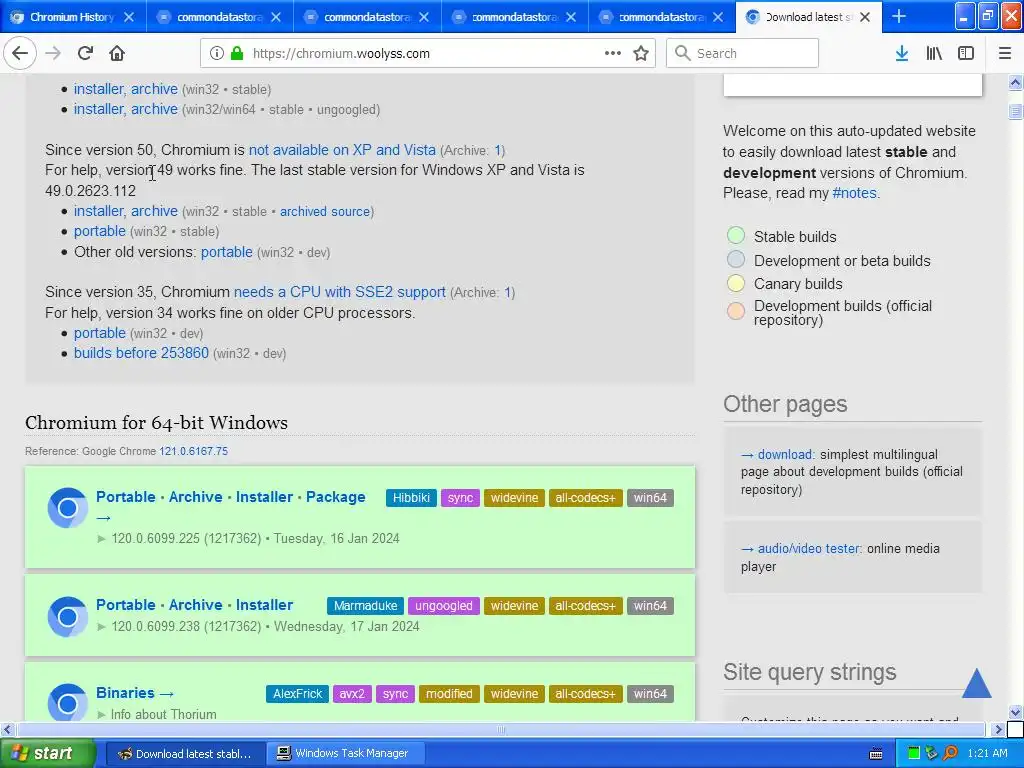This screenshot has height=768, width=1024.
Task: Click the ungoogled tag badge
Action: coord(443,606)
